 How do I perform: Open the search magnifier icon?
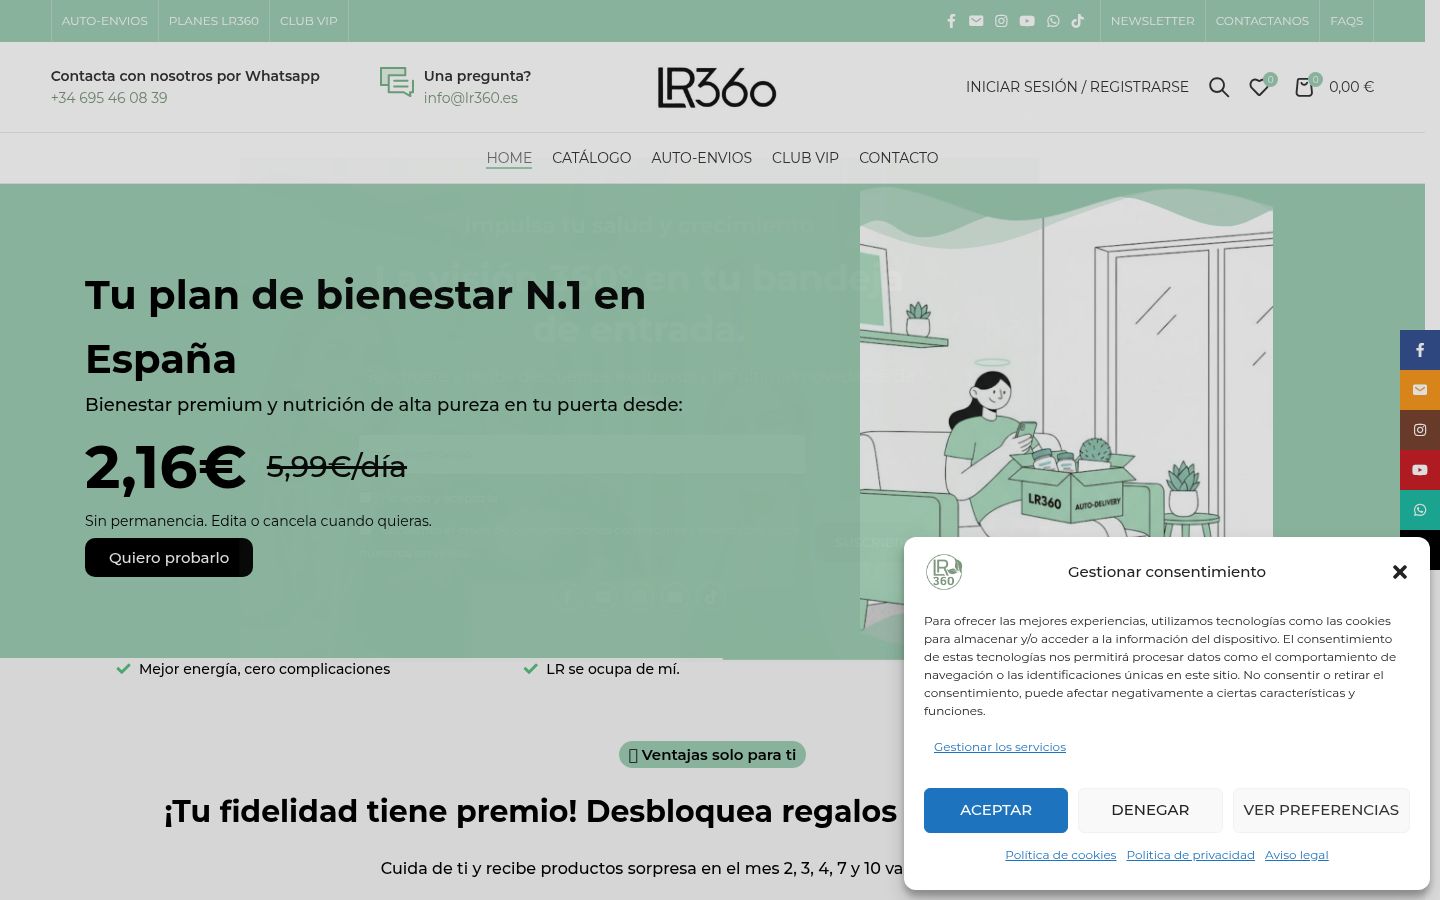pos(1218,87)
